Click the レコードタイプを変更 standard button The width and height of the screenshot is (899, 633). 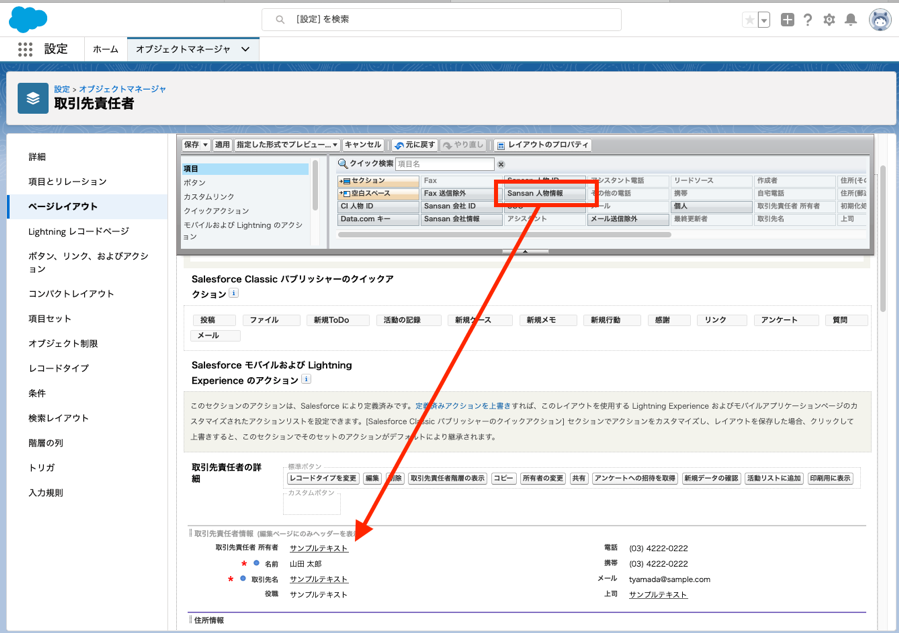[323, 478]
